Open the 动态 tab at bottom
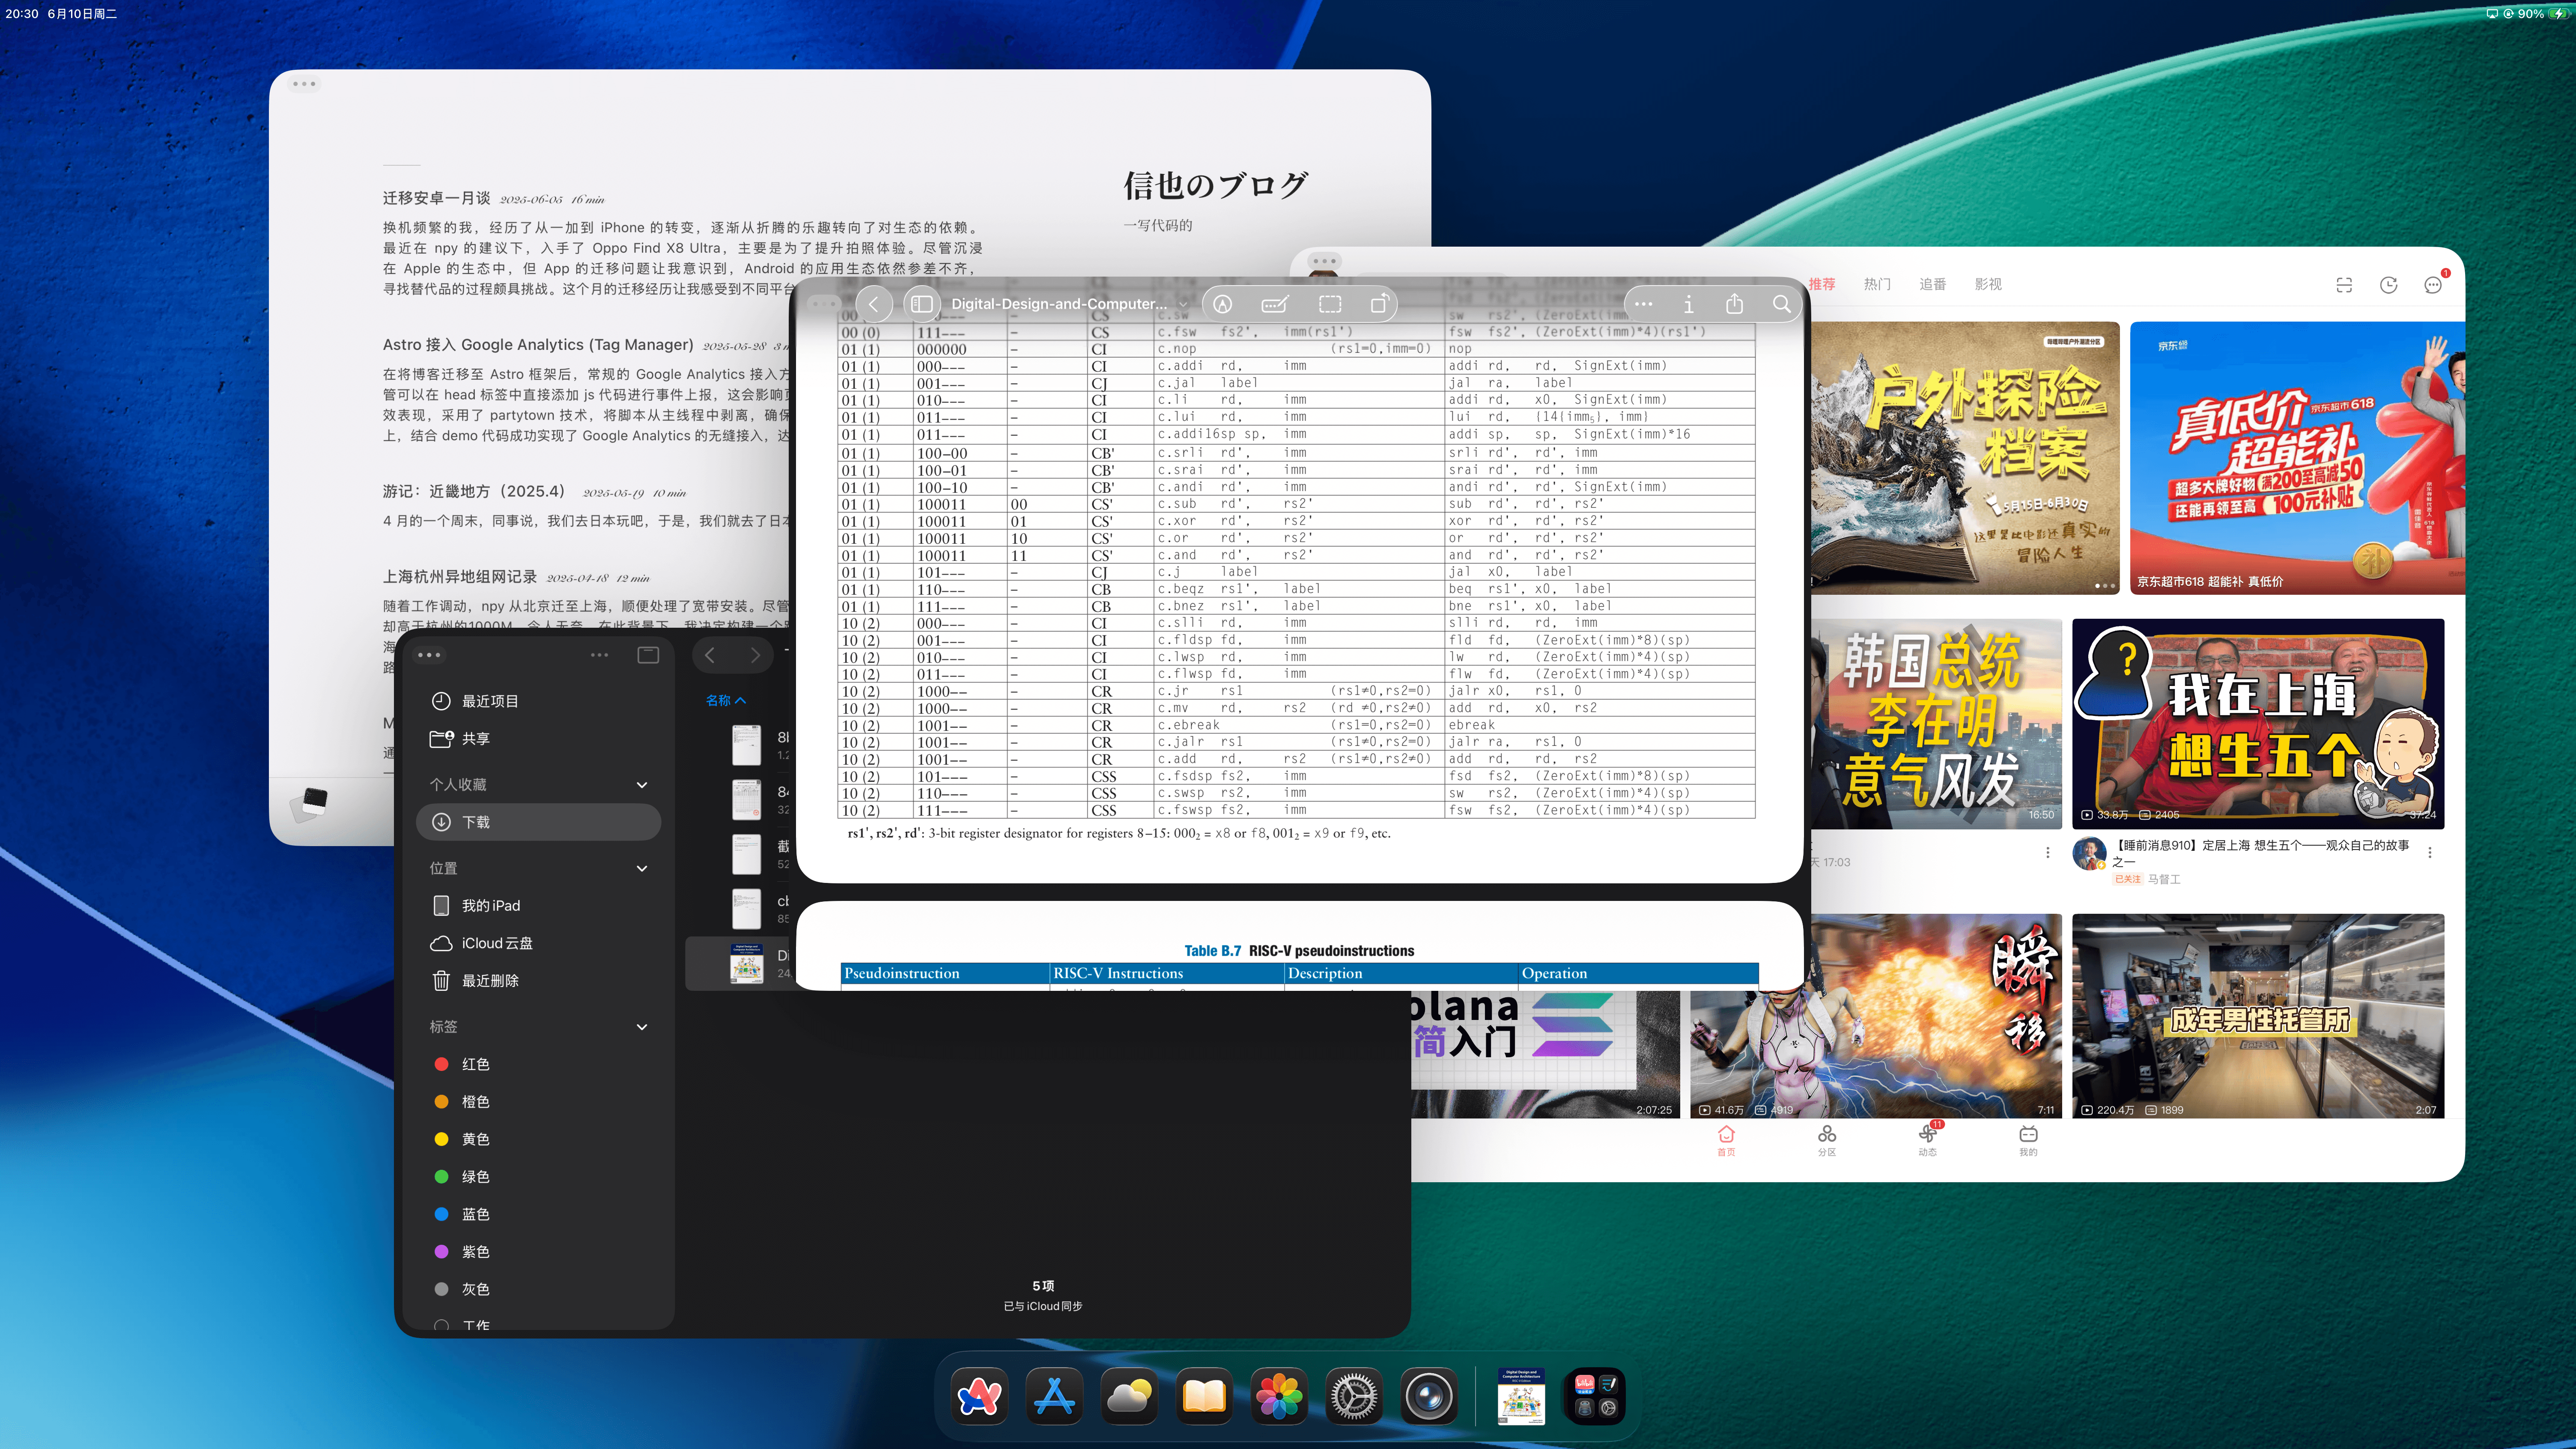Viewport: 2576px width, 1449px height. (1927, 1139)
